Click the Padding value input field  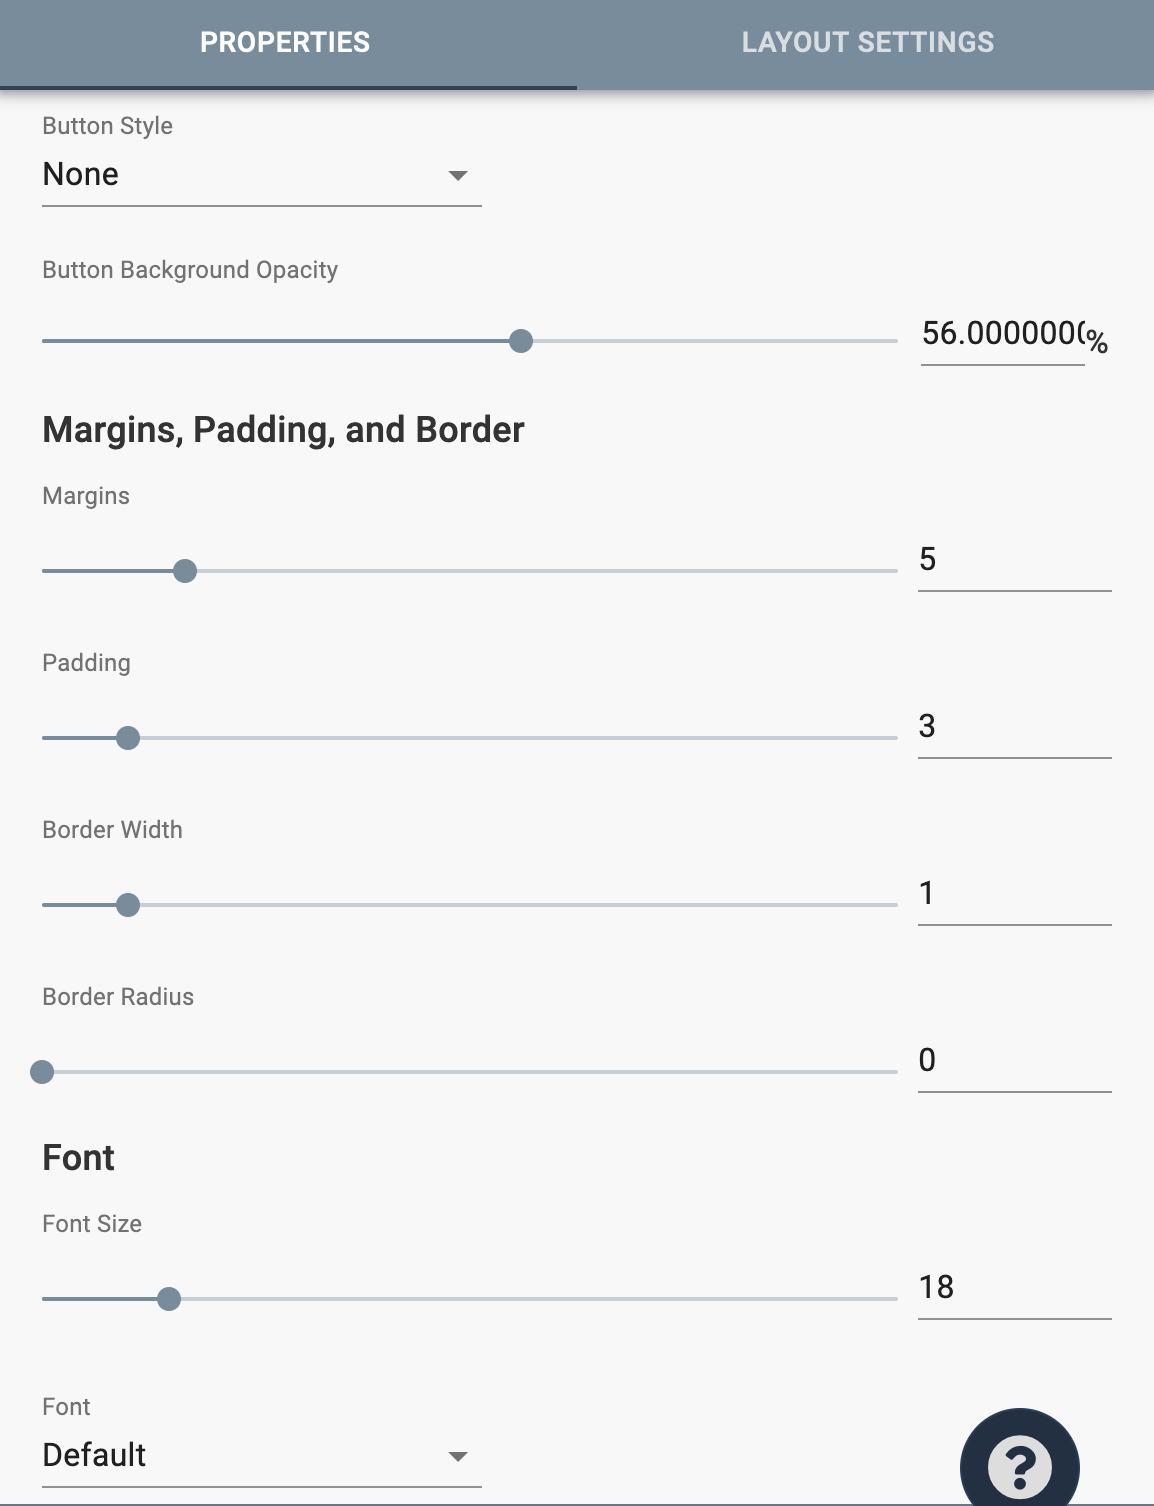click(1013, 727)
